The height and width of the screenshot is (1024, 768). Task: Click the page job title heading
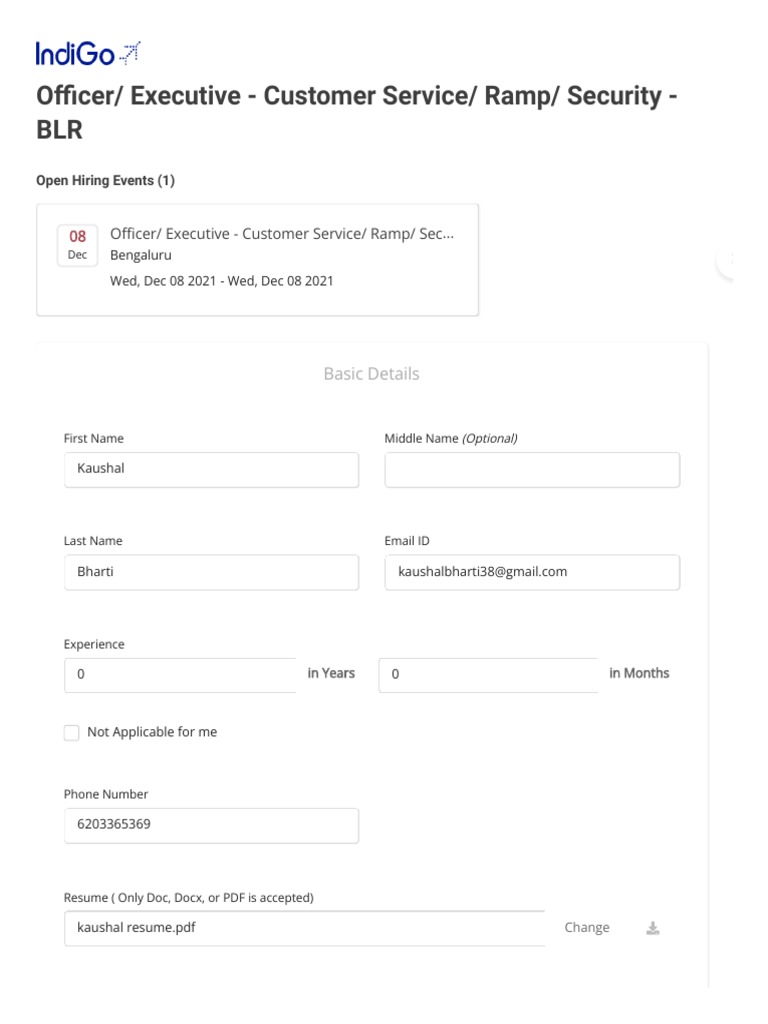point(357,112)
